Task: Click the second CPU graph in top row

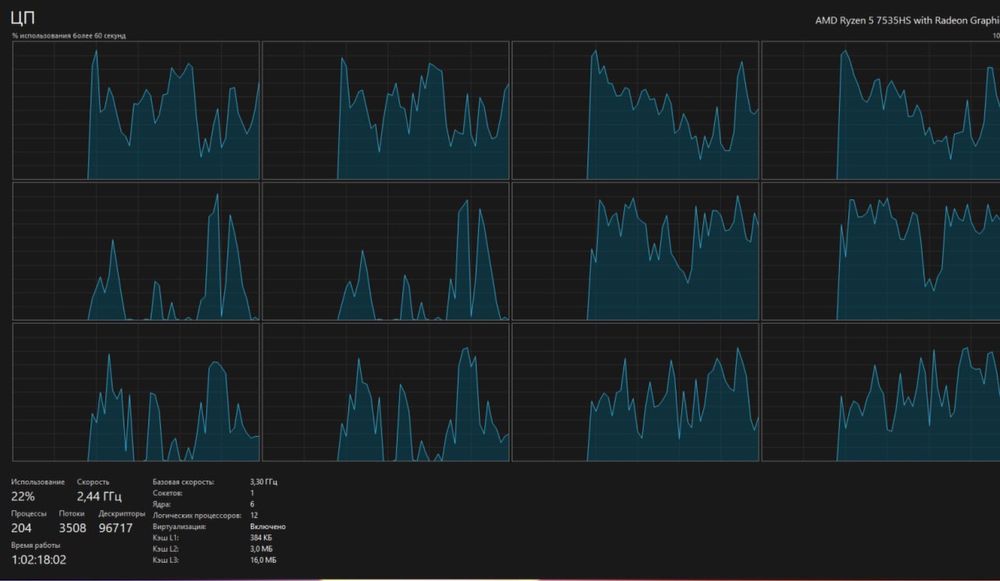Action: pyautogui.click(x=386, y=110)
